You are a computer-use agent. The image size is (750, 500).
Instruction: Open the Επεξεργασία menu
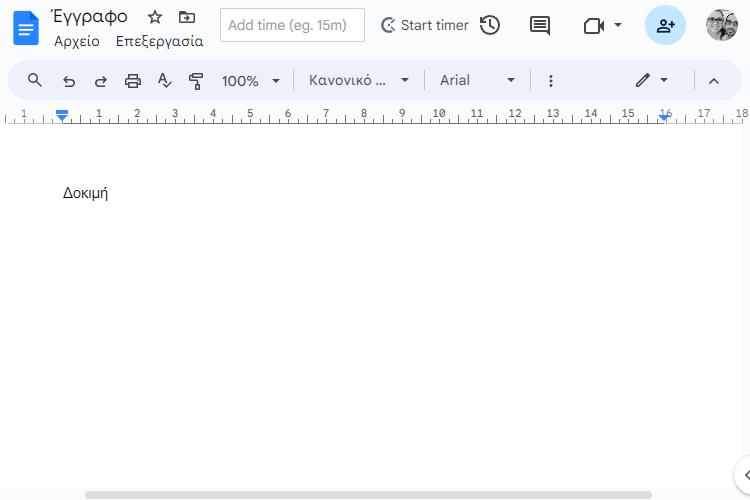coord(160,42)
